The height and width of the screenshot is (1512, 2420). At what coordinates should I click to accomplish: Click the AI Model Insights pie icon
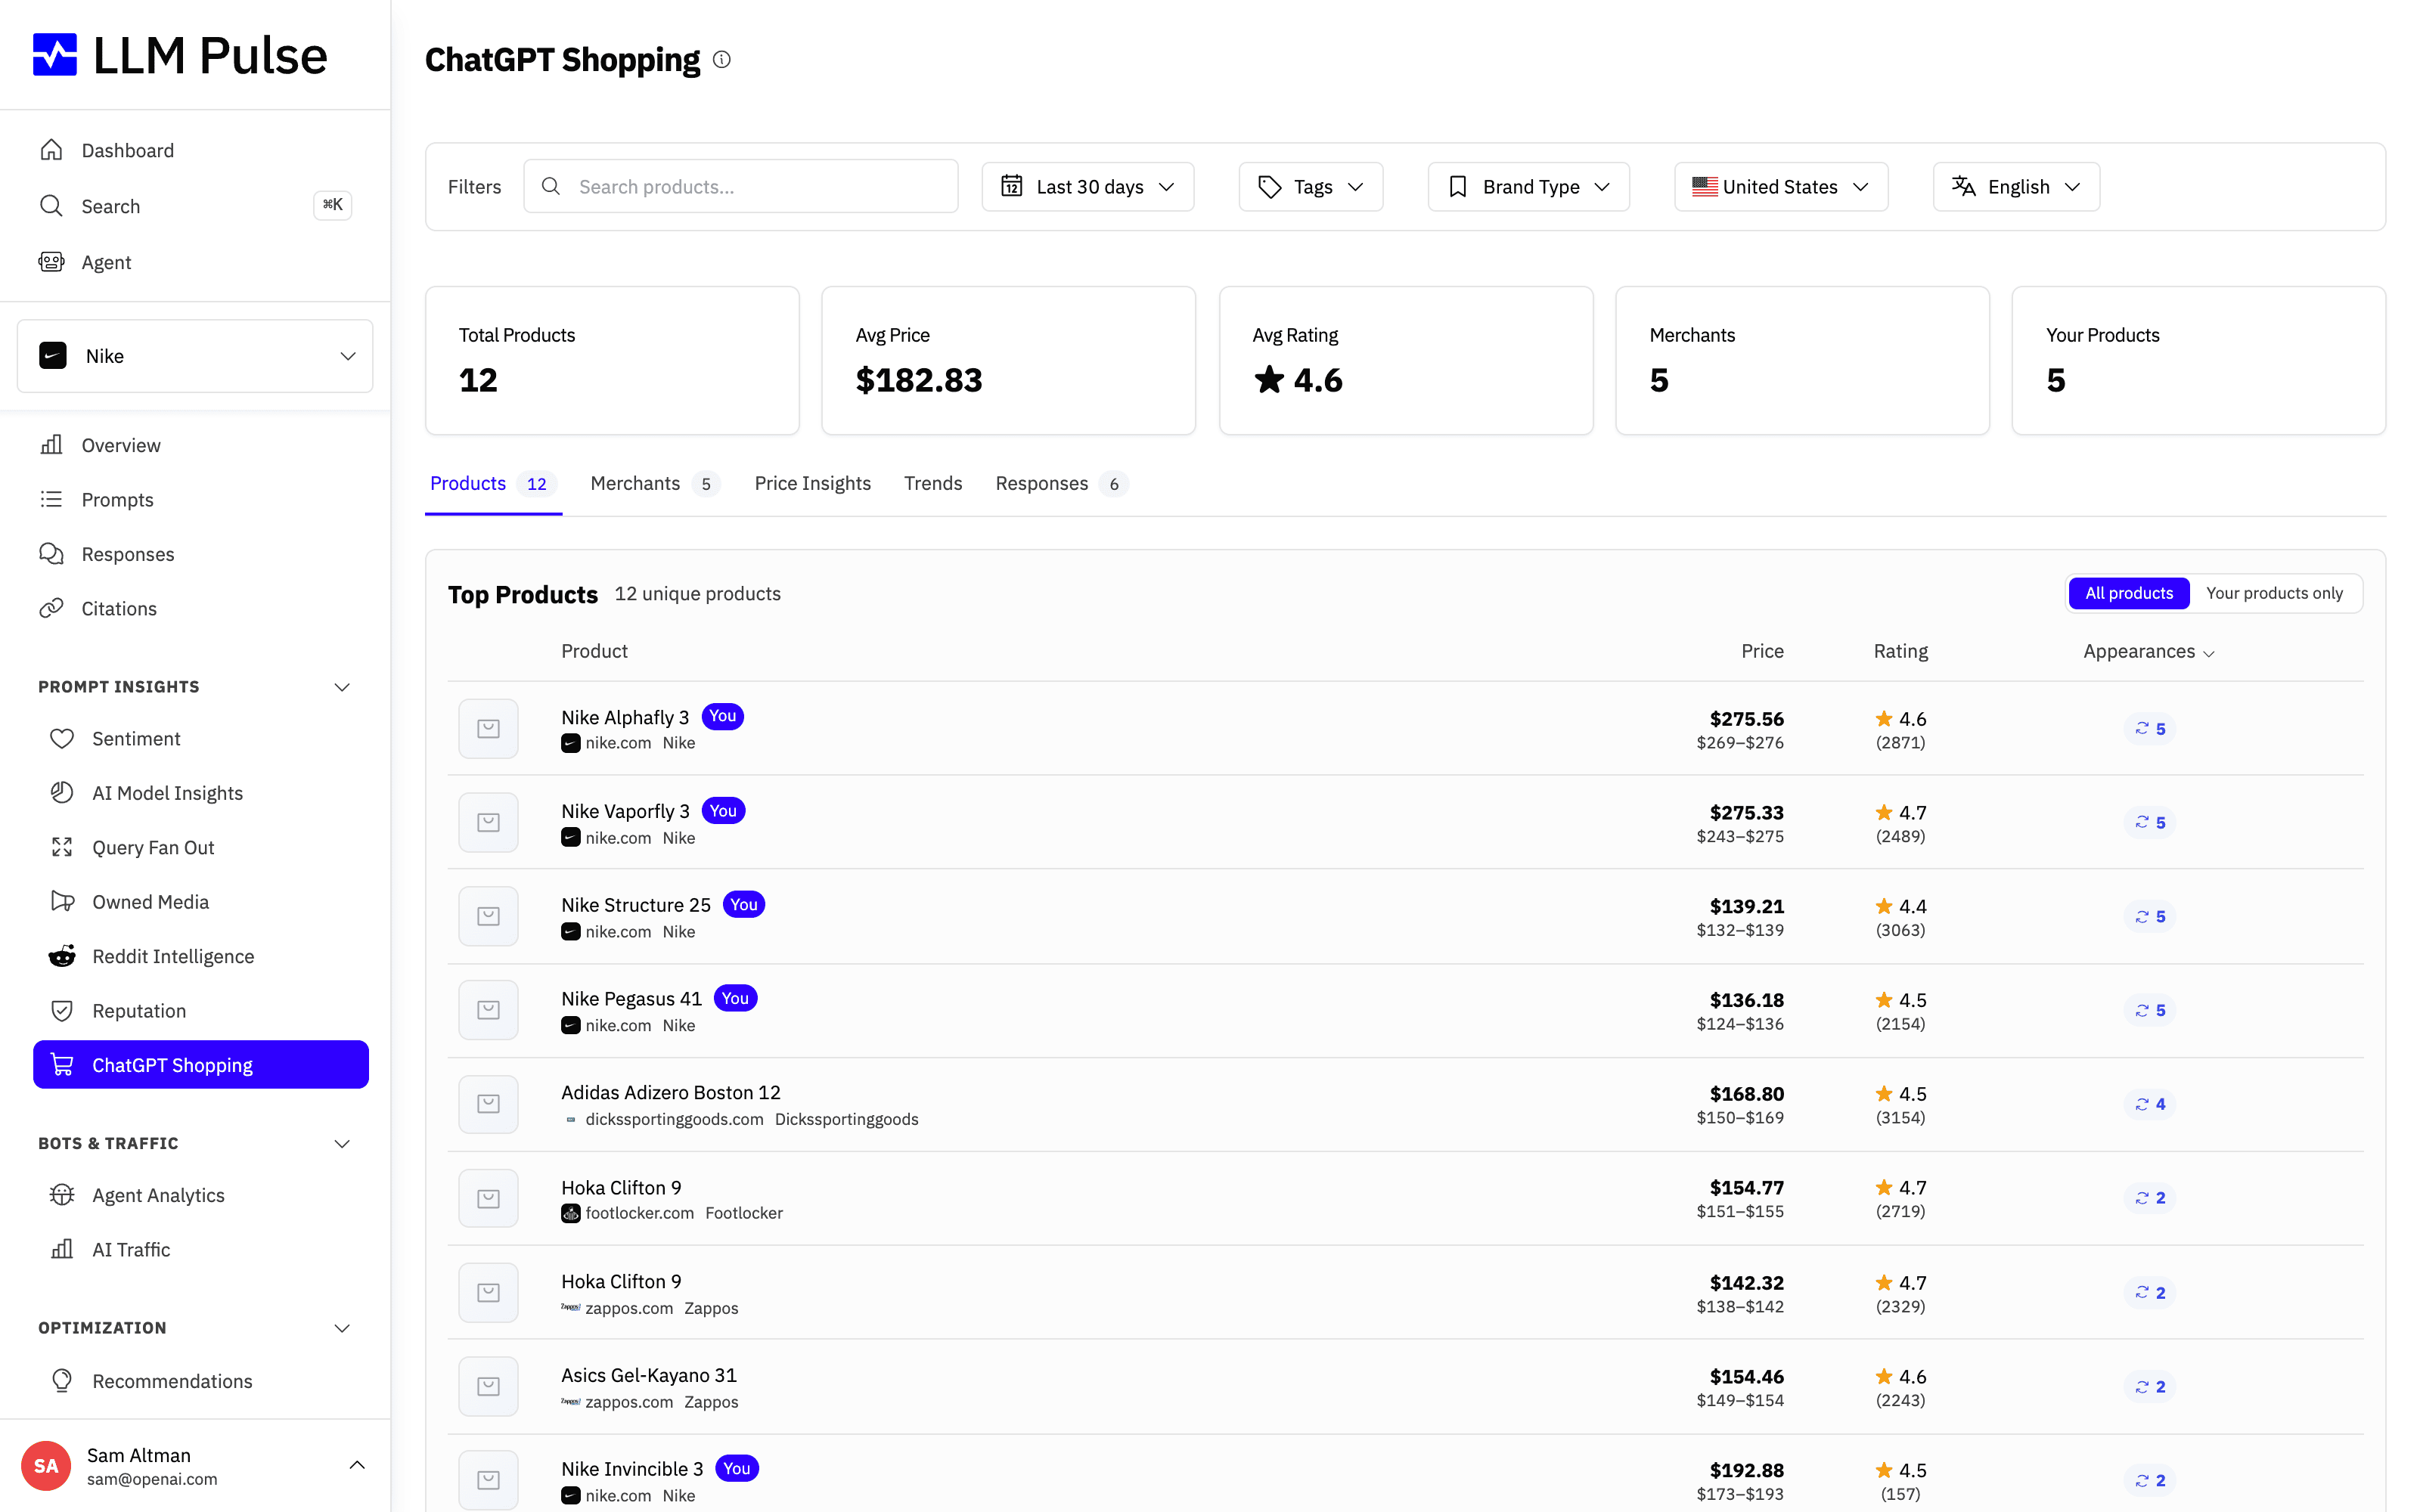click(x=62, y=793)
